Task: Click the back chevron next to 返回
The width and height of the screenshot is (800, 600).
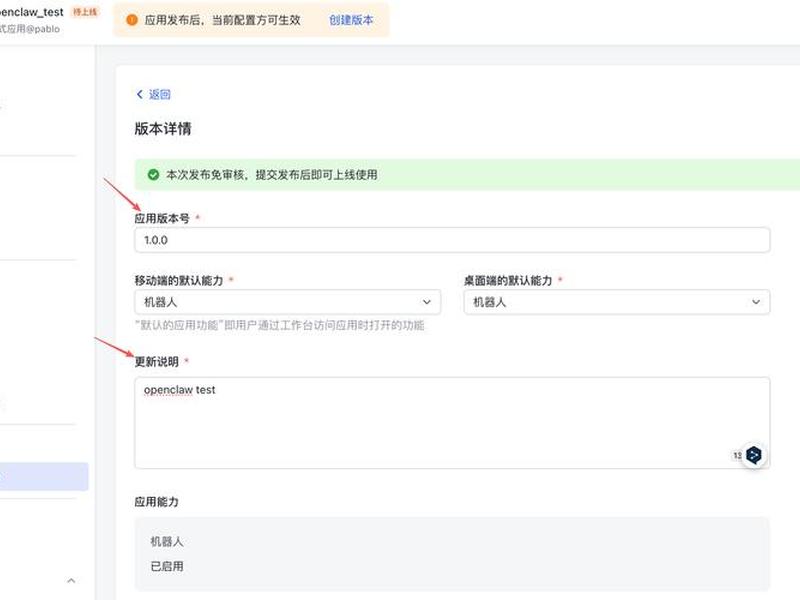Action: point(140,94)
